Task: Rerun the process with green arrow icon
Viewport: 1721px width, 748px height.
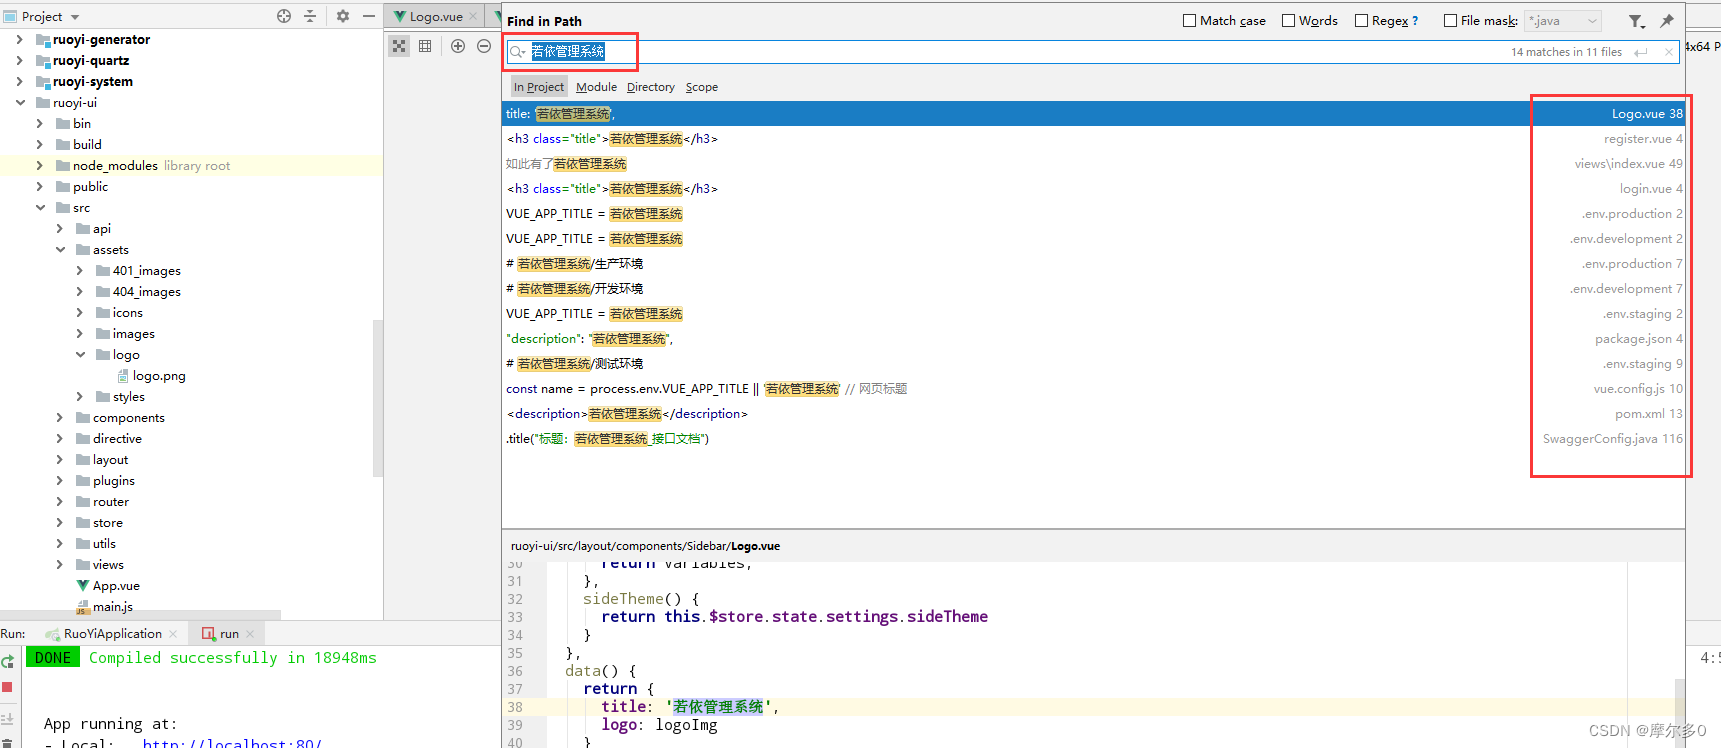Action: 8,661
